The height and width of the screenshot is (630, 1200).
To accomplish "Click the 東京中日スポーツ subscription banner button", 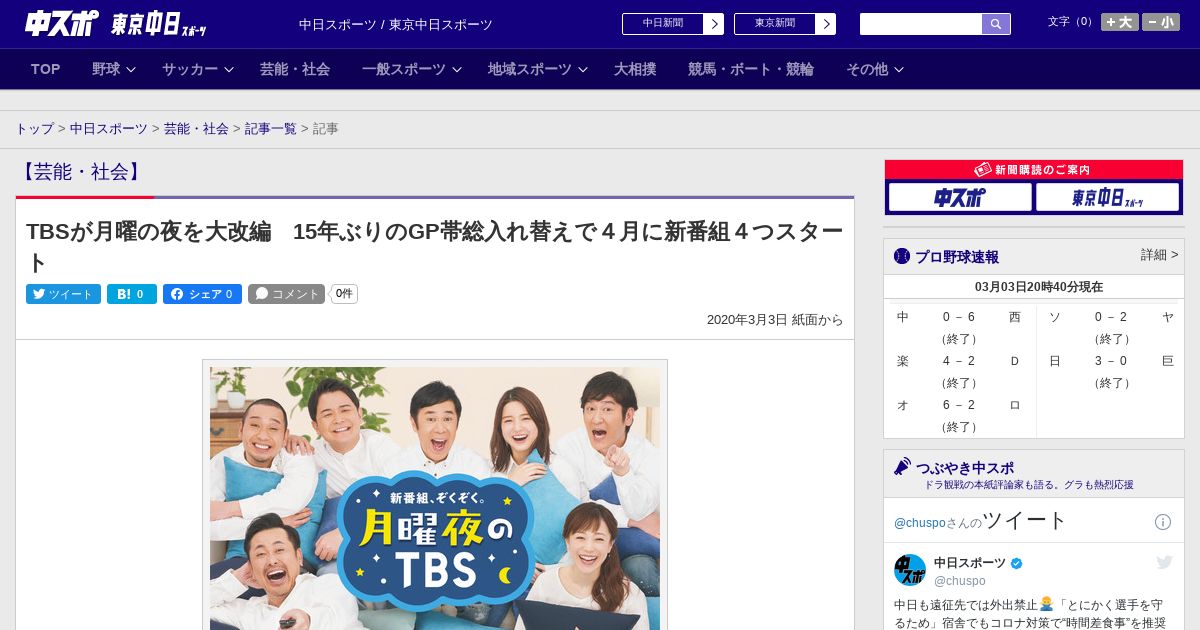I will pos(1107,198).
